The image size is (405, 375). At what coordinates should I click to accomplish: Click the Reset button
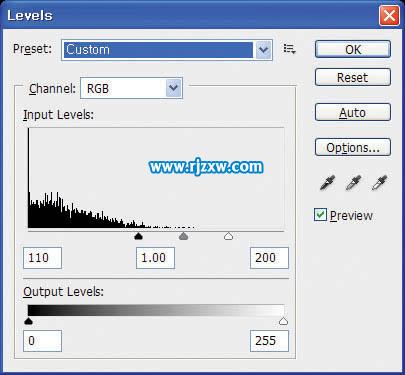(x=353, y=77)
